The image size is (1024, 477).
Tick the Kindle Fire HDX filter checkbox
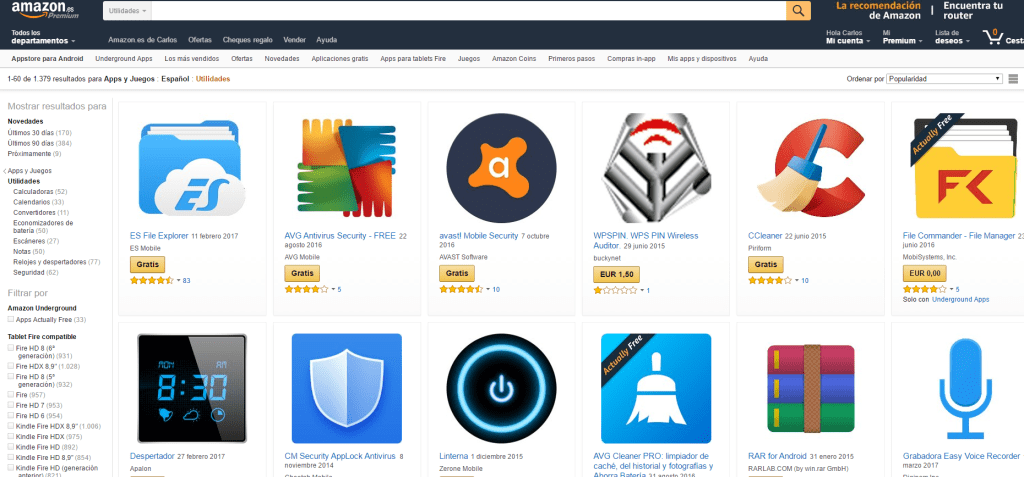pos(11,436)
